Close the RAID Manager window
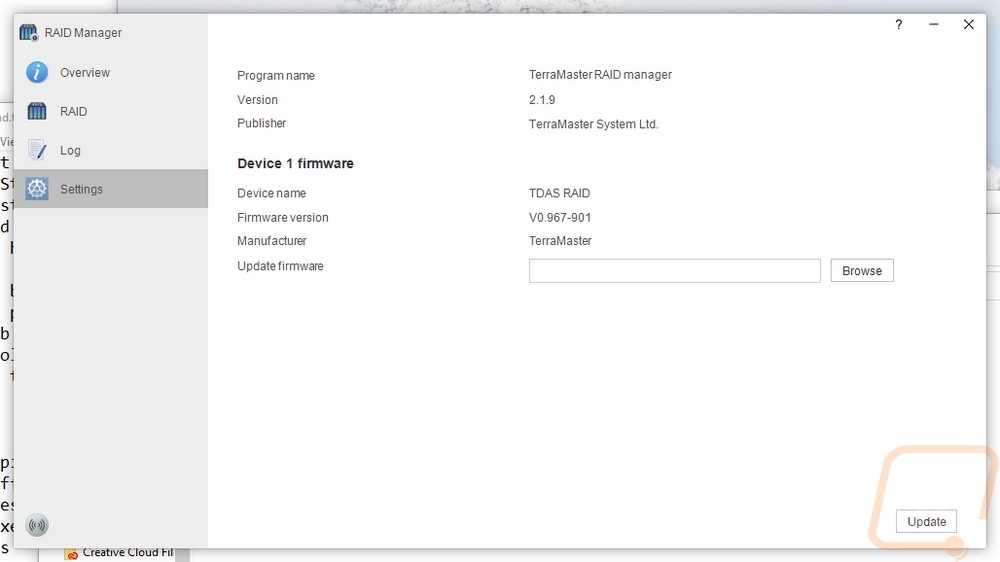This screenshot has width=1000, height=562. pos(969,25)
